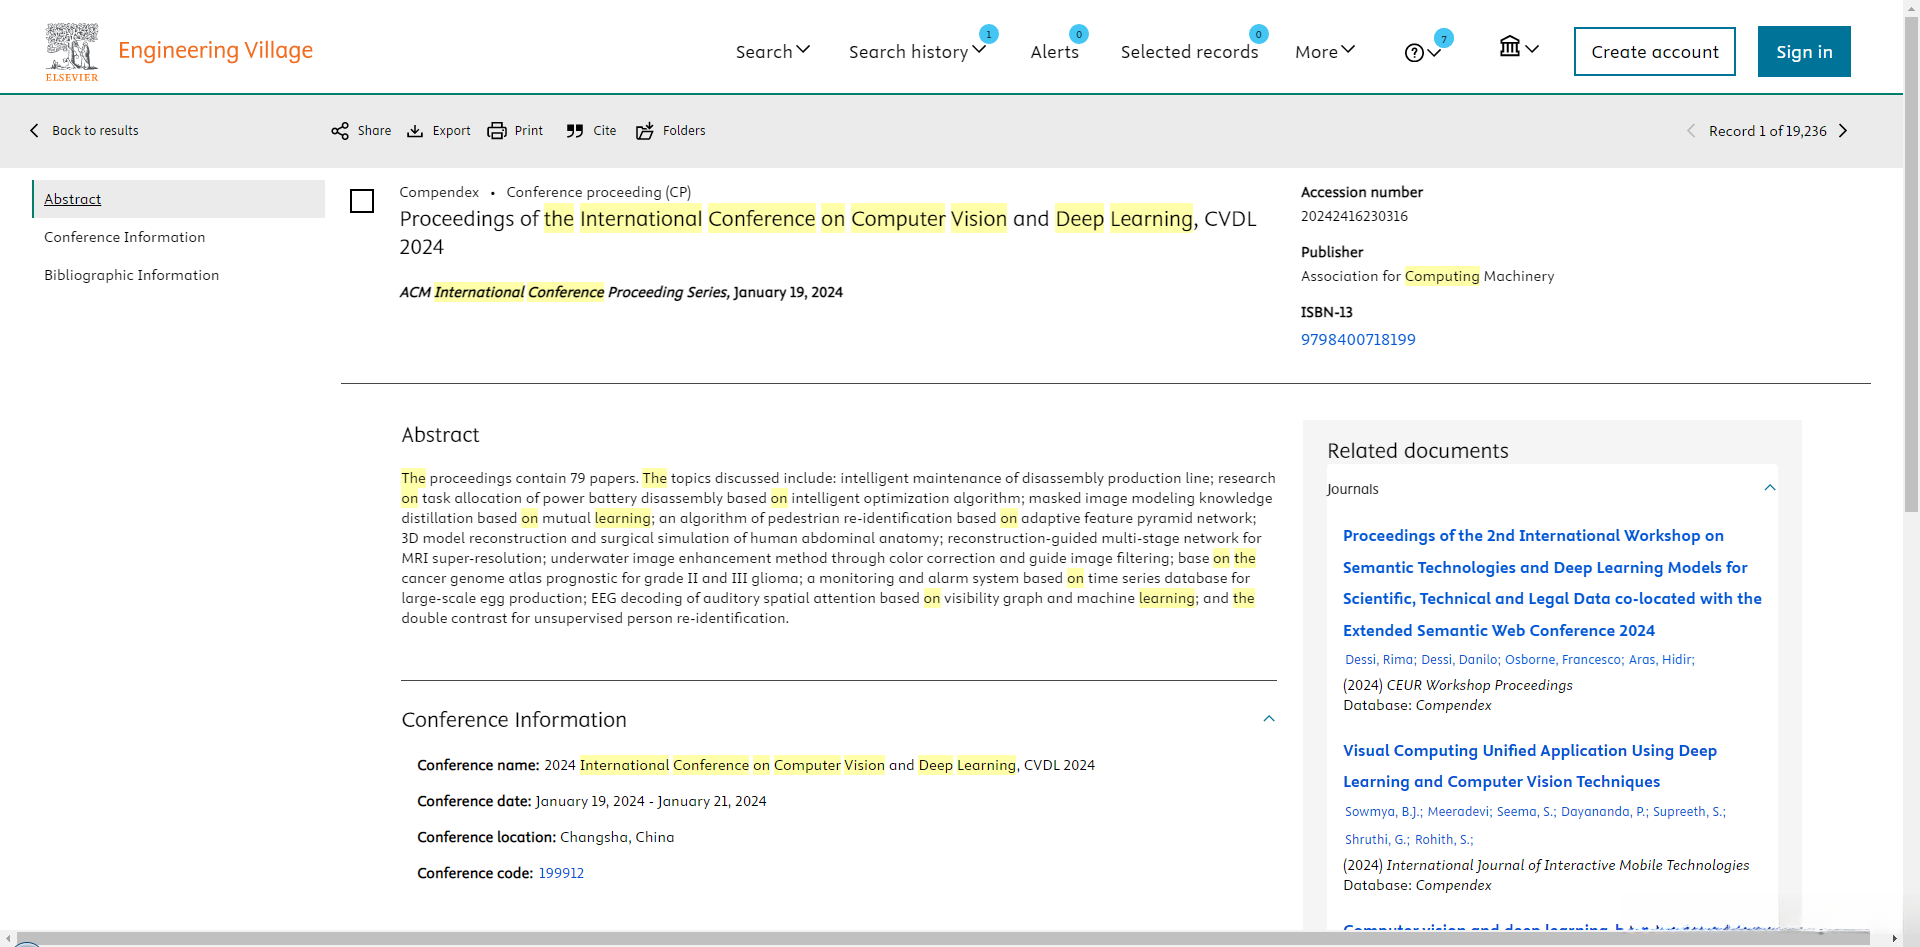Select the record checkbox beside the title
Image resolution: width=1920 pixels, height=947 pixels.
(x=362, y=201)
